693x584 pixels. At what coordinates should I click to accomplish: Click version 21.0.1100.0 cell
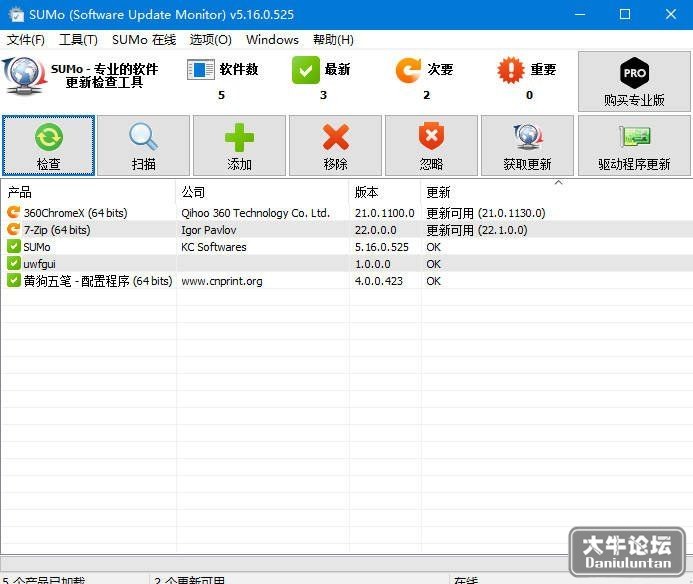point(385,213)
